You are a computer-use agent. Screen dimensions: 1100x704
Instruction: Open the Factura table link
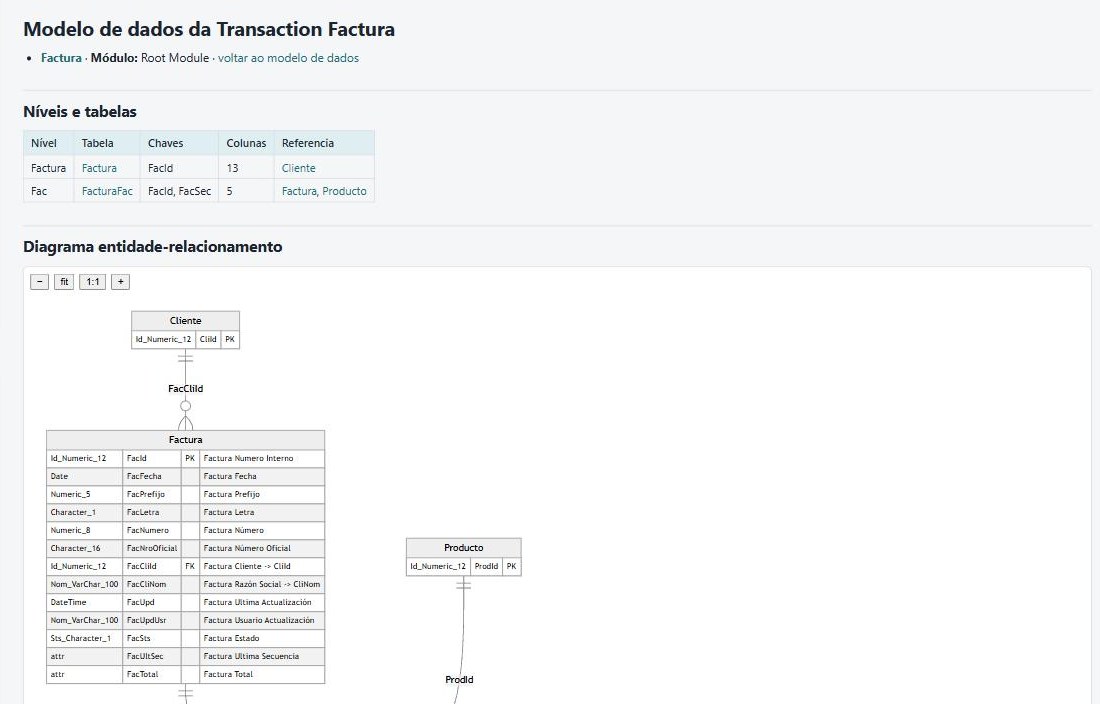99,168
